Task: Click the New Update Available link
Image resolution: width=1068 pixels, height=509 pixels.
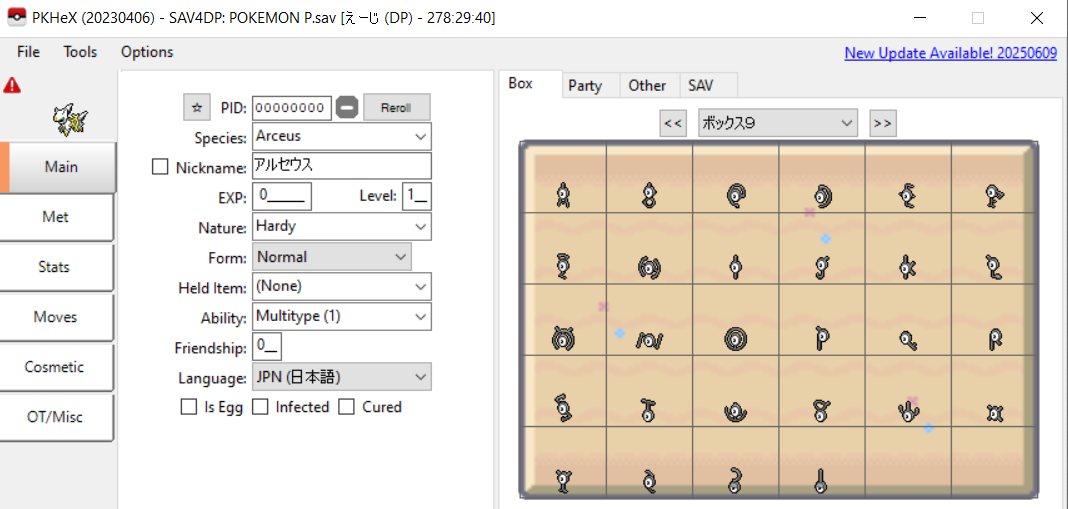Action: coord(951,53)
